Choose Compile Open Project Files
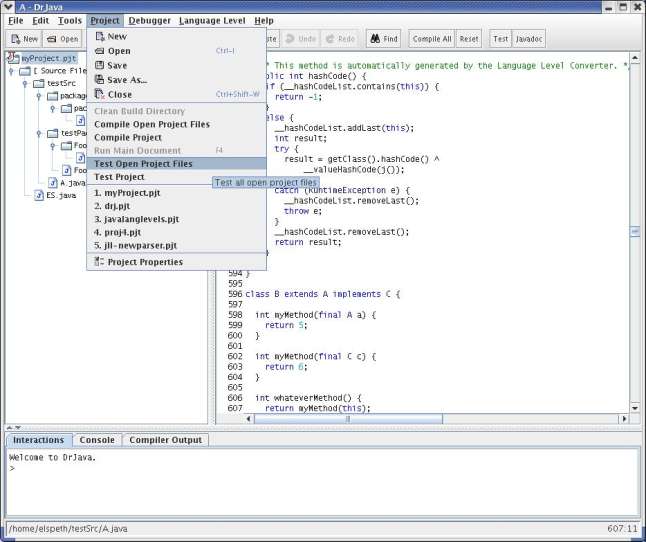 click(x=176, y=124)
